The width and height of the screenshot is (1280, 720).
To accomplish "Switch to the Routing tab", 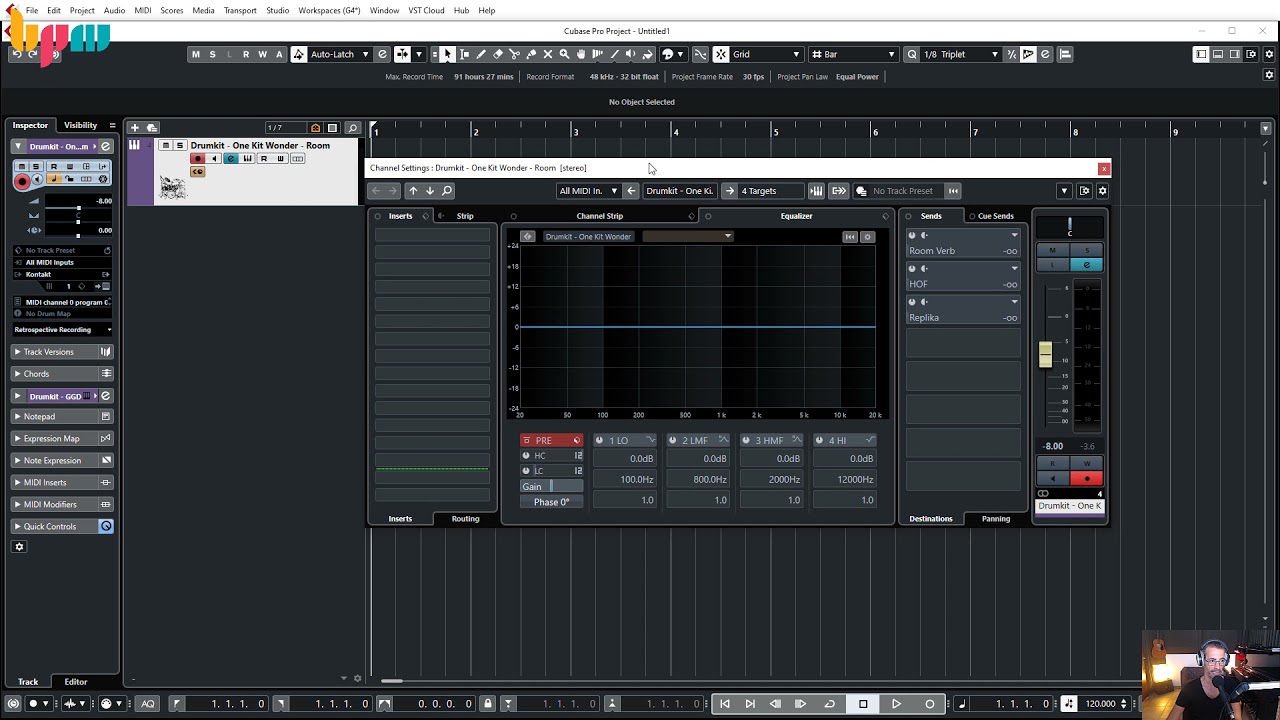I will point(465,519).
